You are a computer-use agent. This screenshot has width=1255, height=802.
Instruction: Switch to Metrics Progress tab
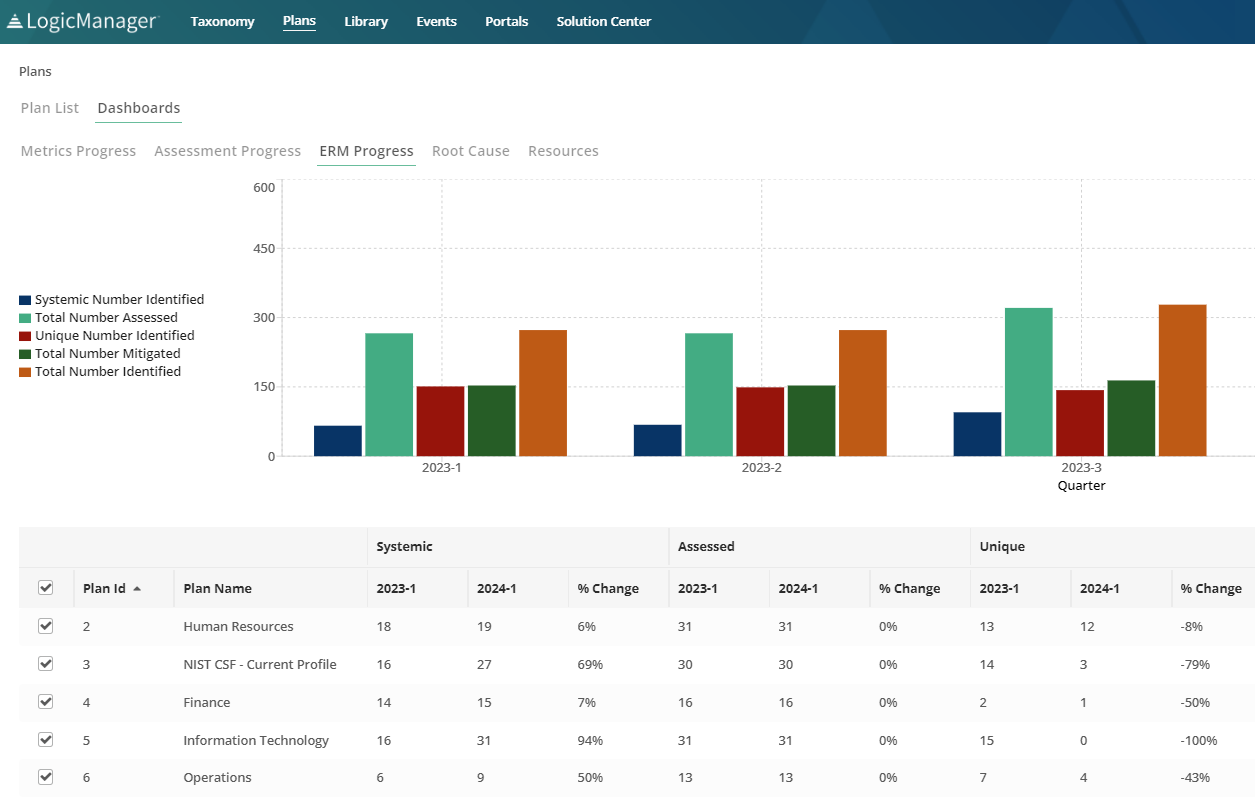coord(78,151)
